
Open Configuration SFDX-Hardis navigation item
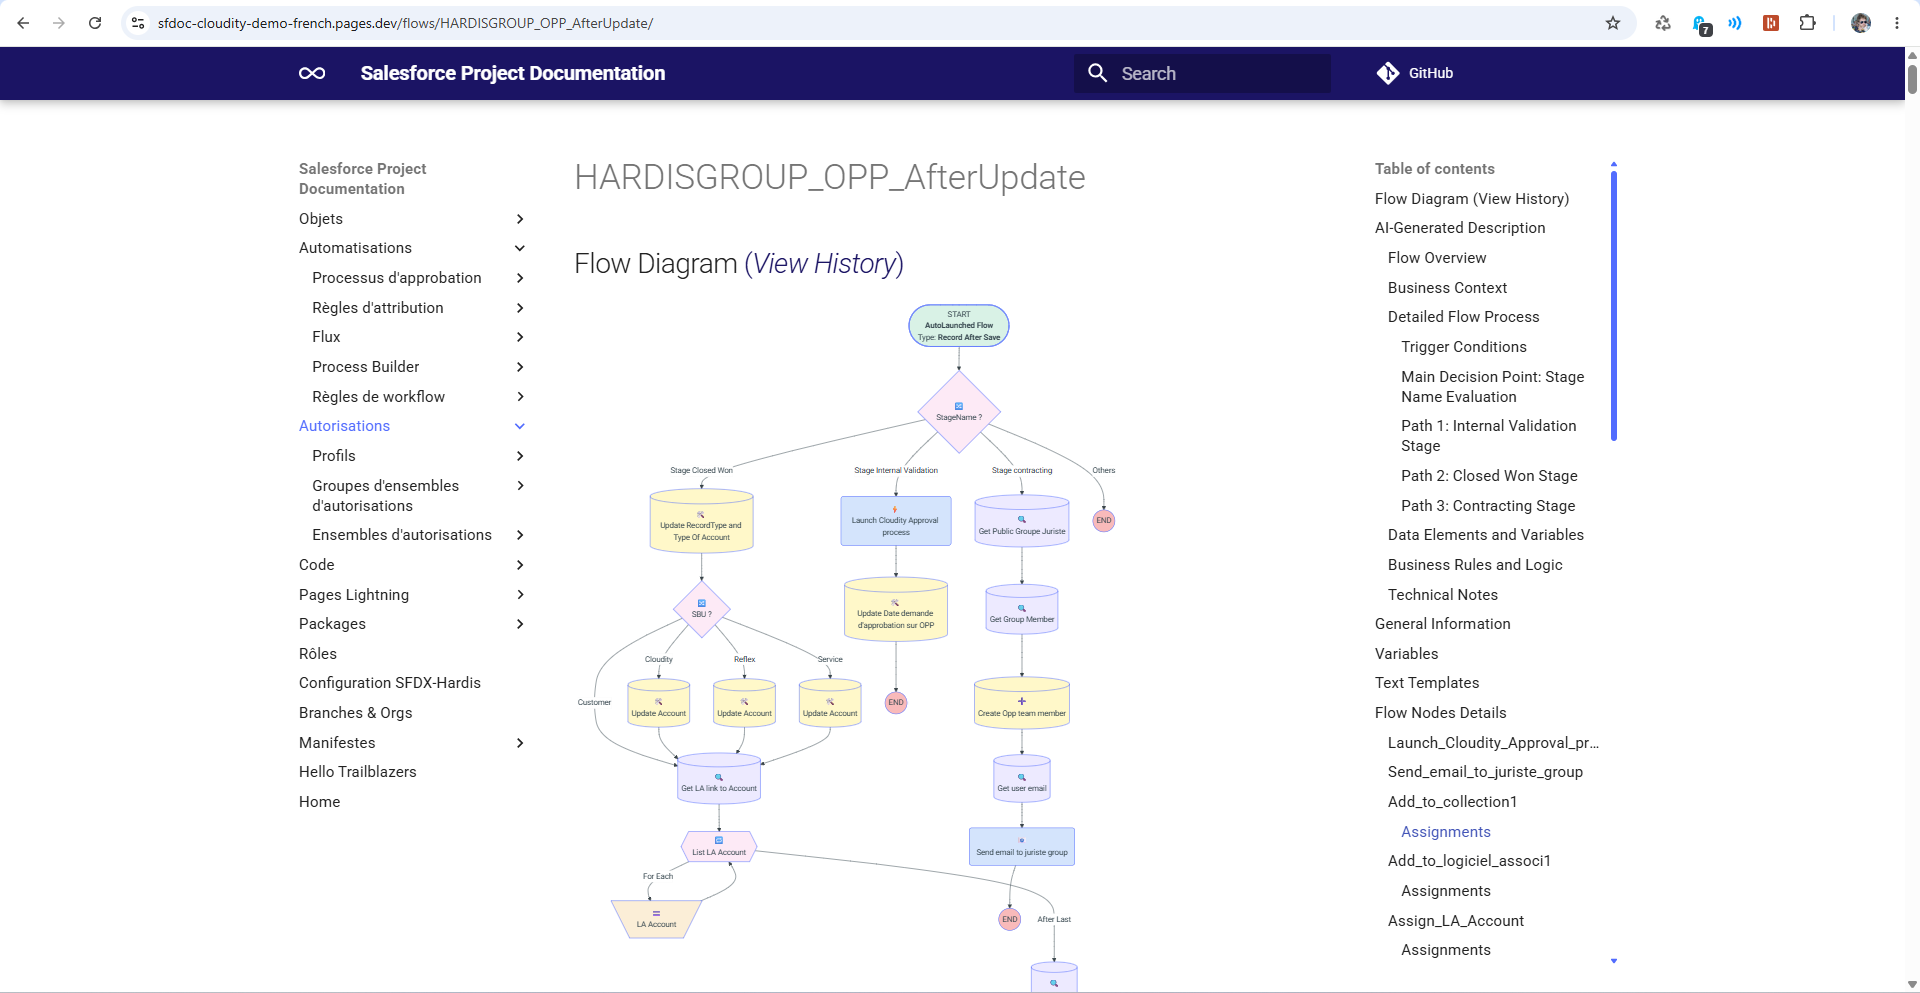[x=390, y=683]
